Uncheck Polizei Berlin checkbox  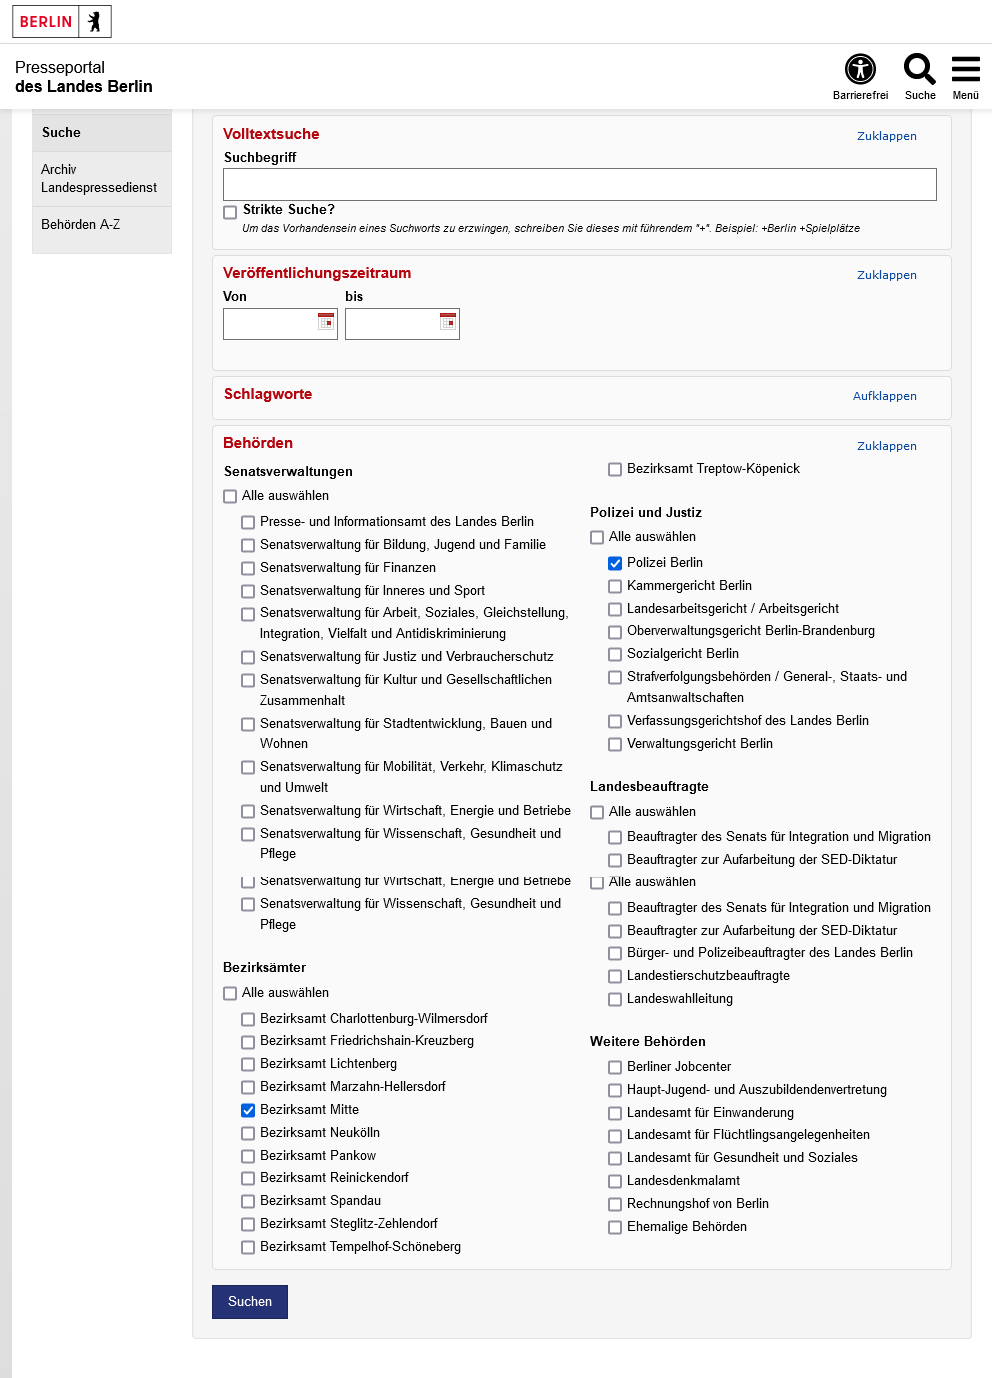click(615, 564)
